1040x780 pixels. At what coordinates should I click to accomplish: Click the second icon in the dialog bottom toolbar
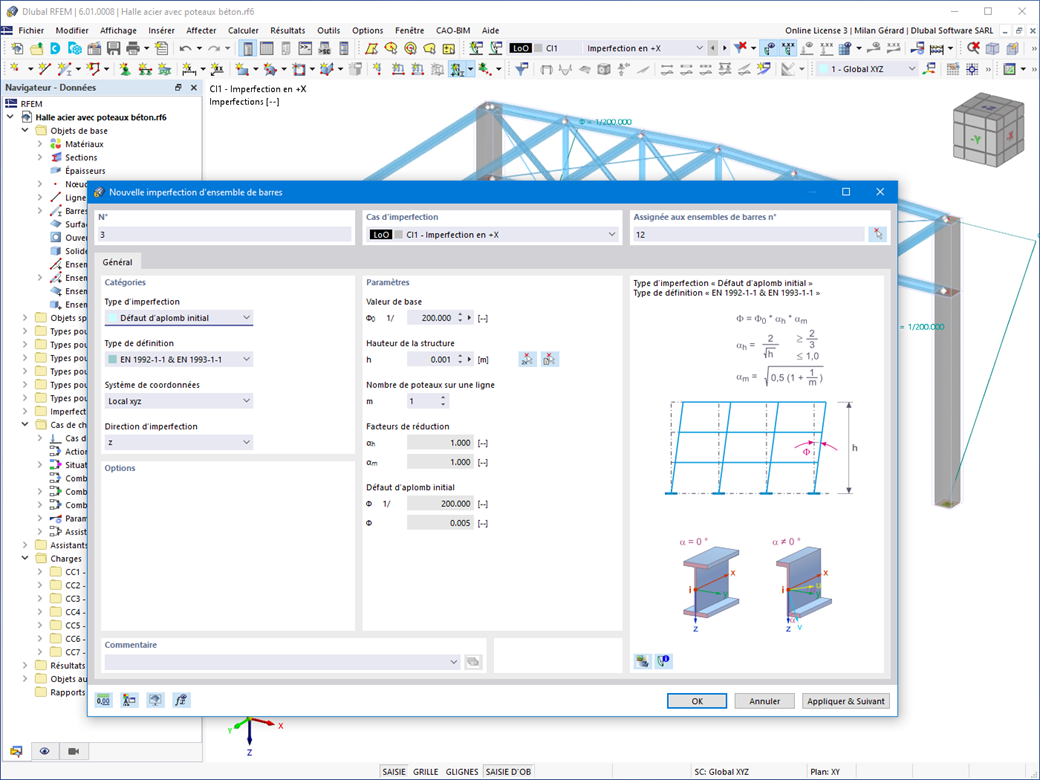(129, 700)
